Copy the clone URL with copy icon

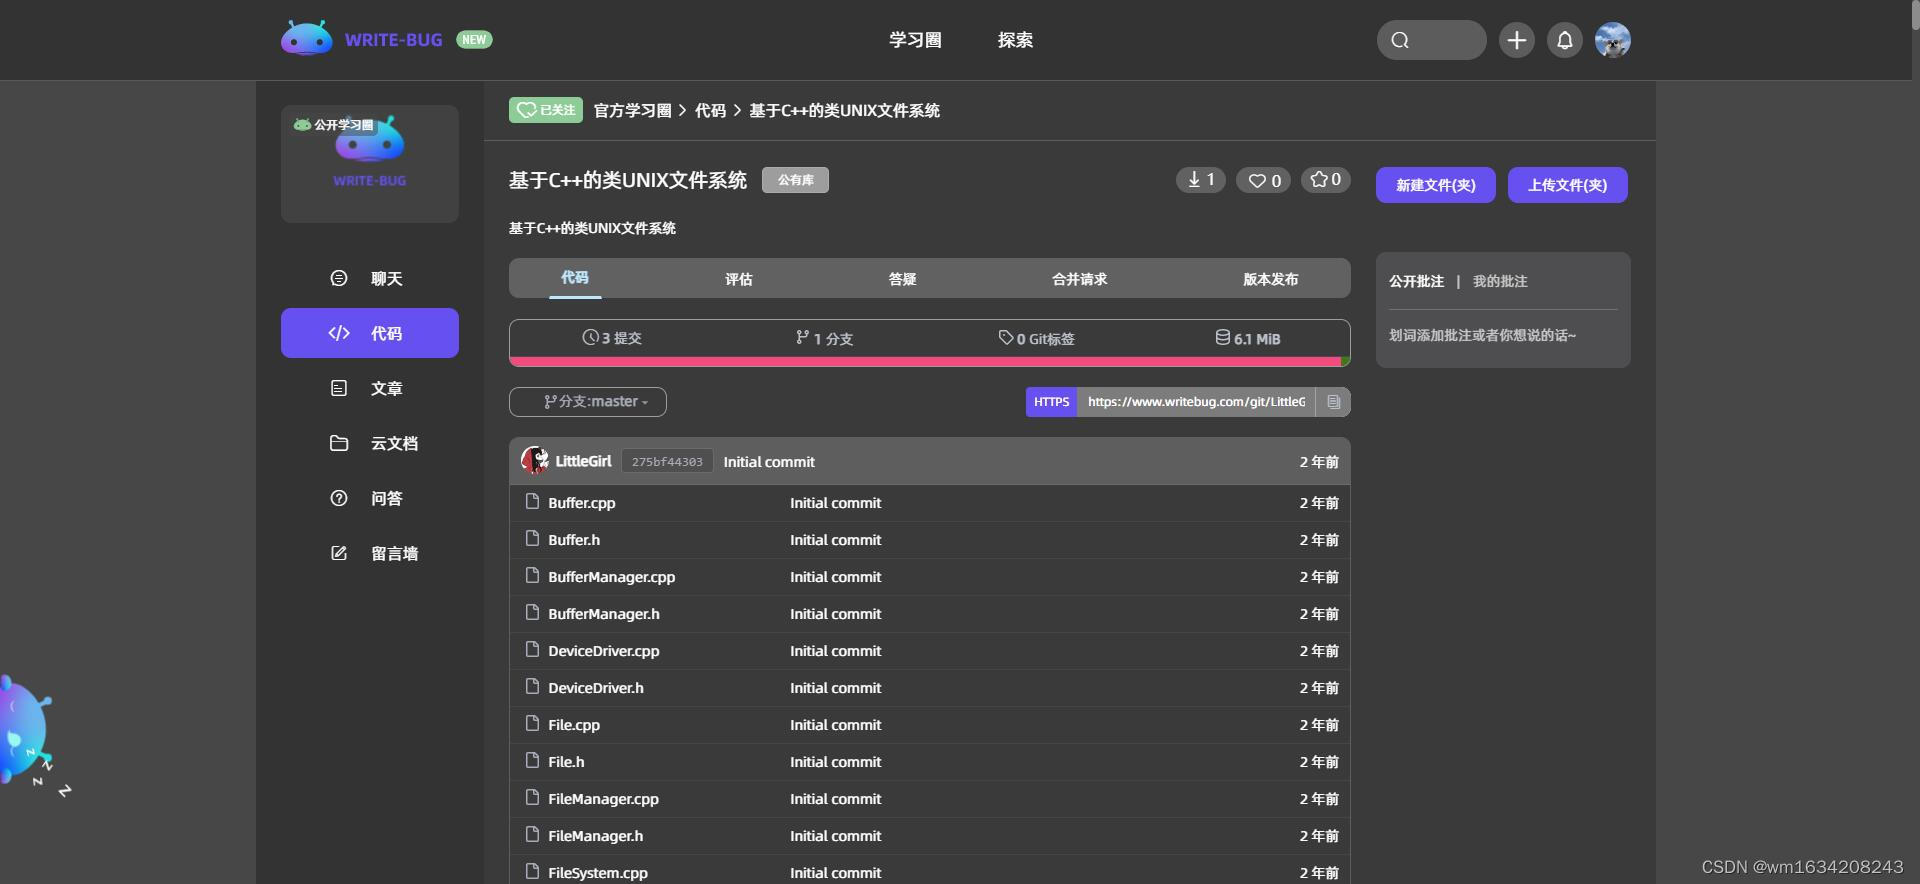click(x=1333, y=402)
